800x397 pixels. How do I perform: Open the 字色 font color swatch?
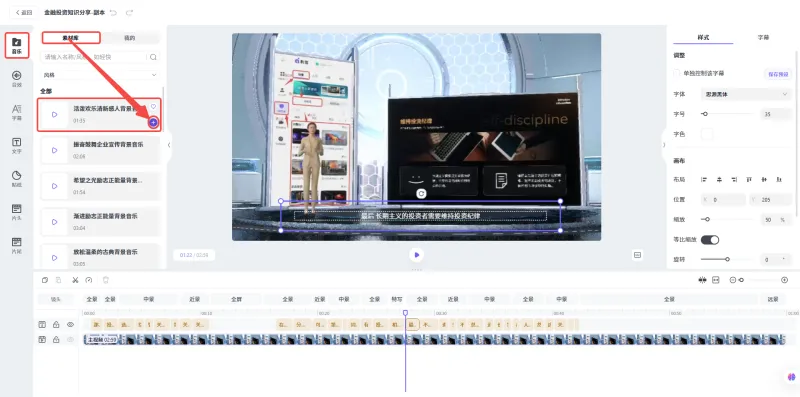[707, 134]
